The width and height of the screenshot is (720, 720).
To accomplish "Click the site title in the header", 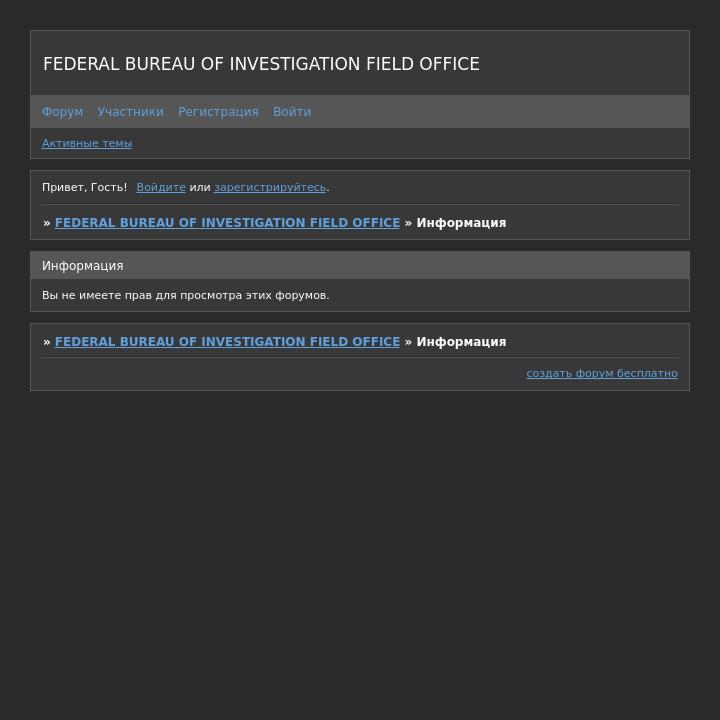I will pyautogui.click(x=261, y=64).
